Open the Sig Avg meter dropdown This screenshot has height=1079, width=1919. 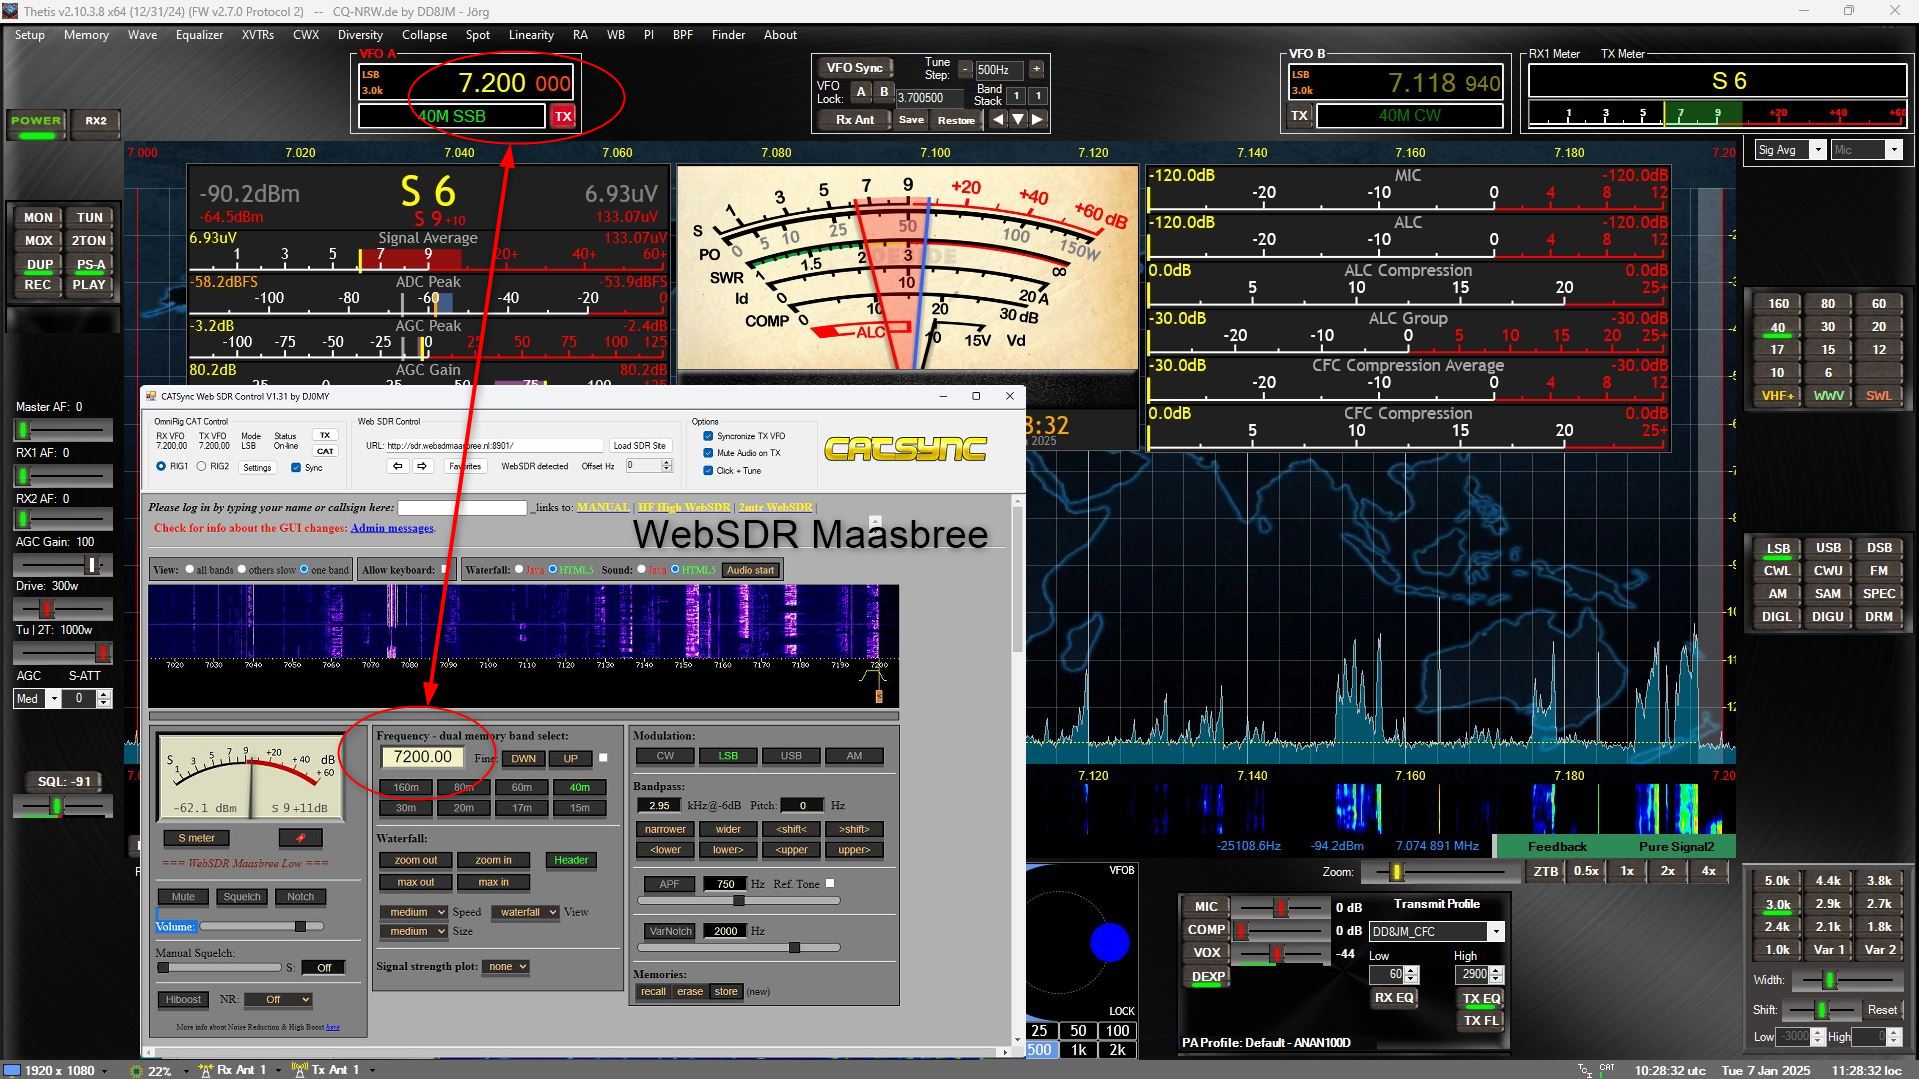[x=1817, y=150]
